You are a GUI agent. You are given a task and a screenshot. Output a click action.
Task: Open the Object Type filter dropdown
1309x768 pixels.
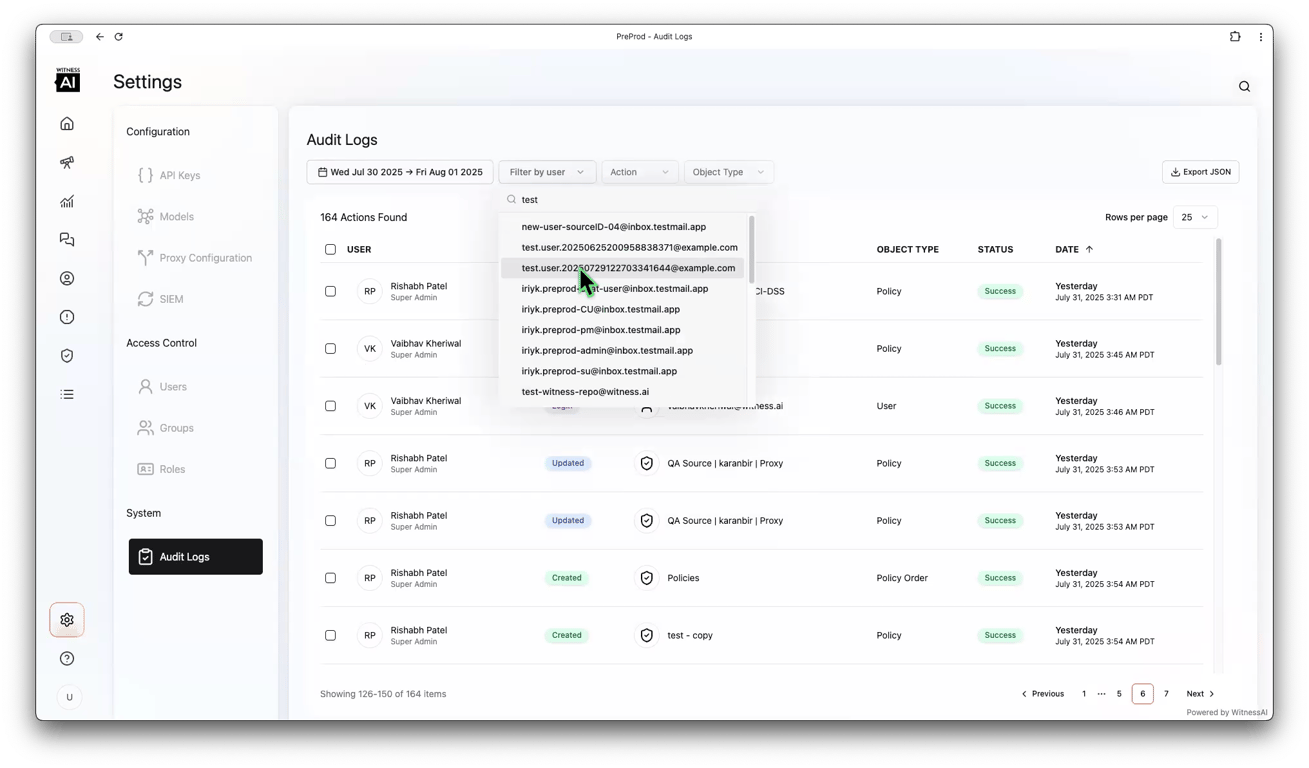tap(728, 172)
